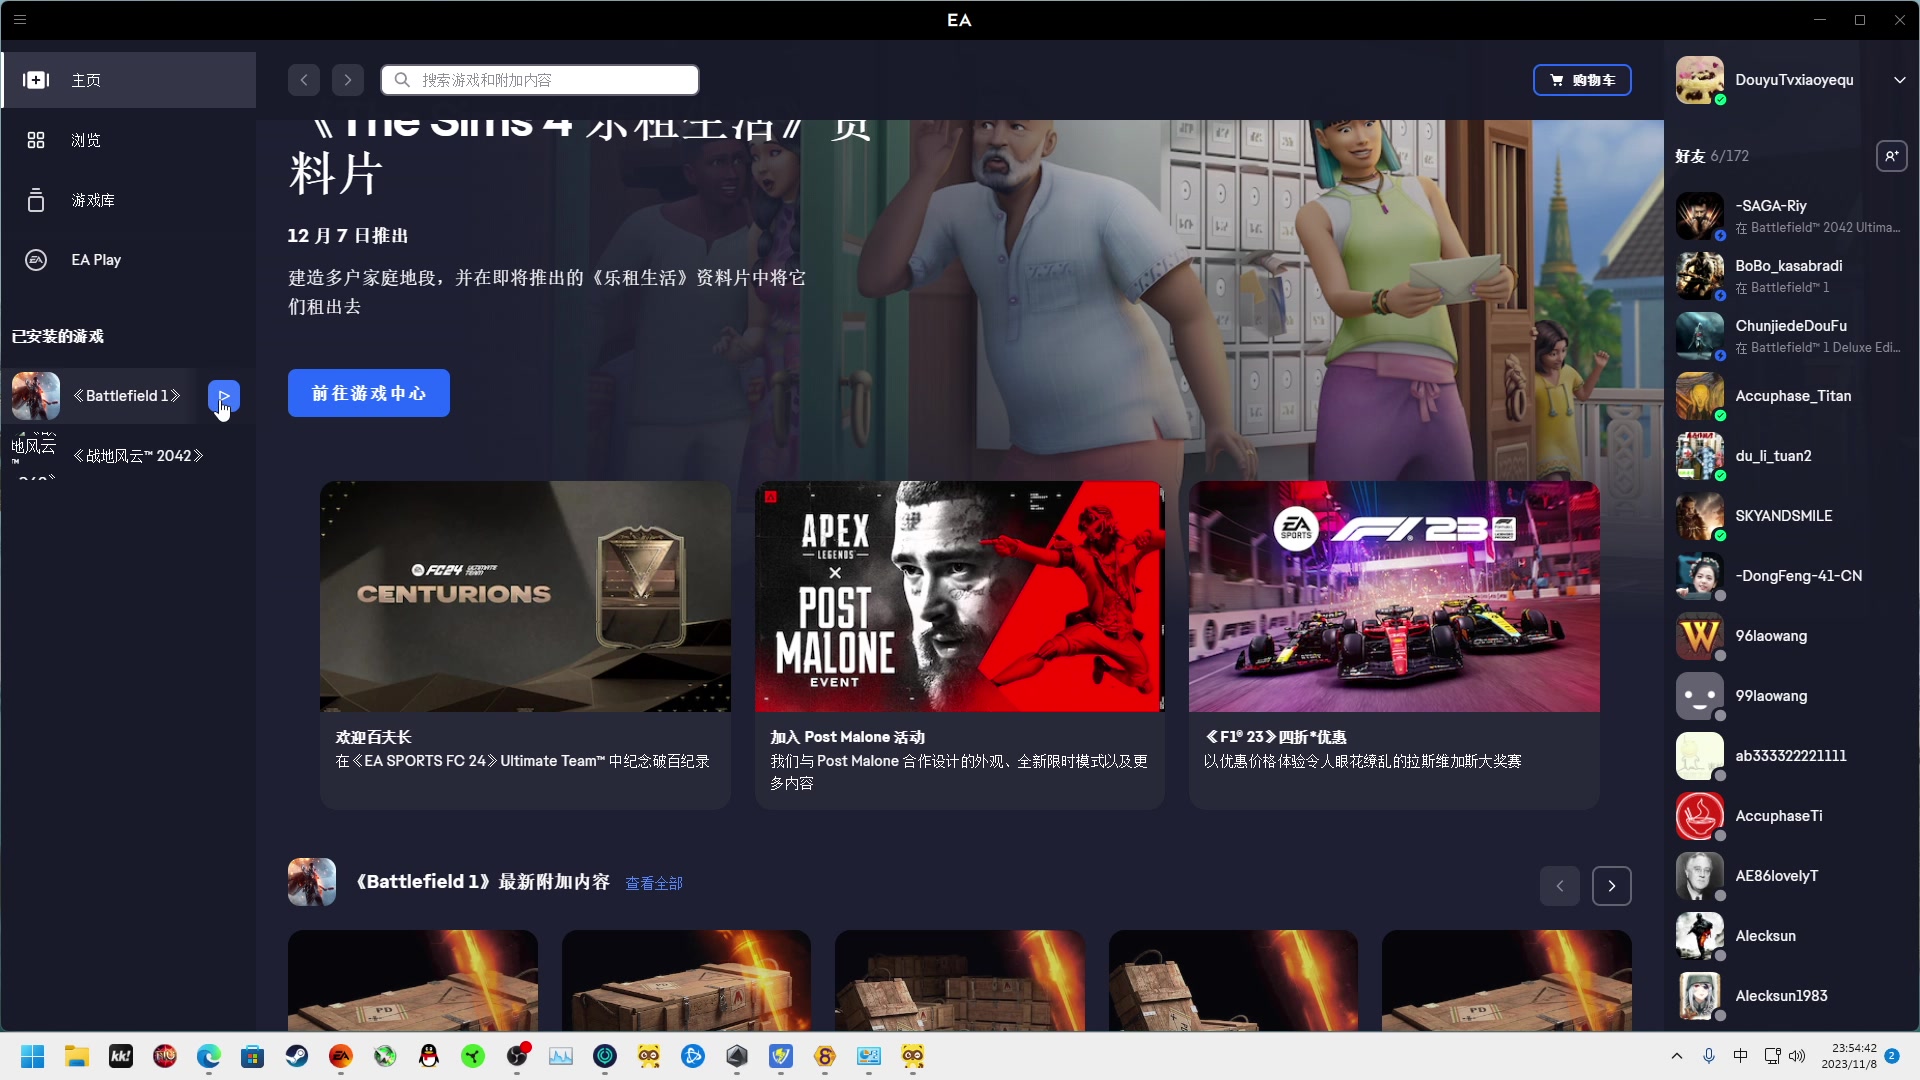
Task: Open the hamburger menu in the title bar
Action: pos(20,20)
